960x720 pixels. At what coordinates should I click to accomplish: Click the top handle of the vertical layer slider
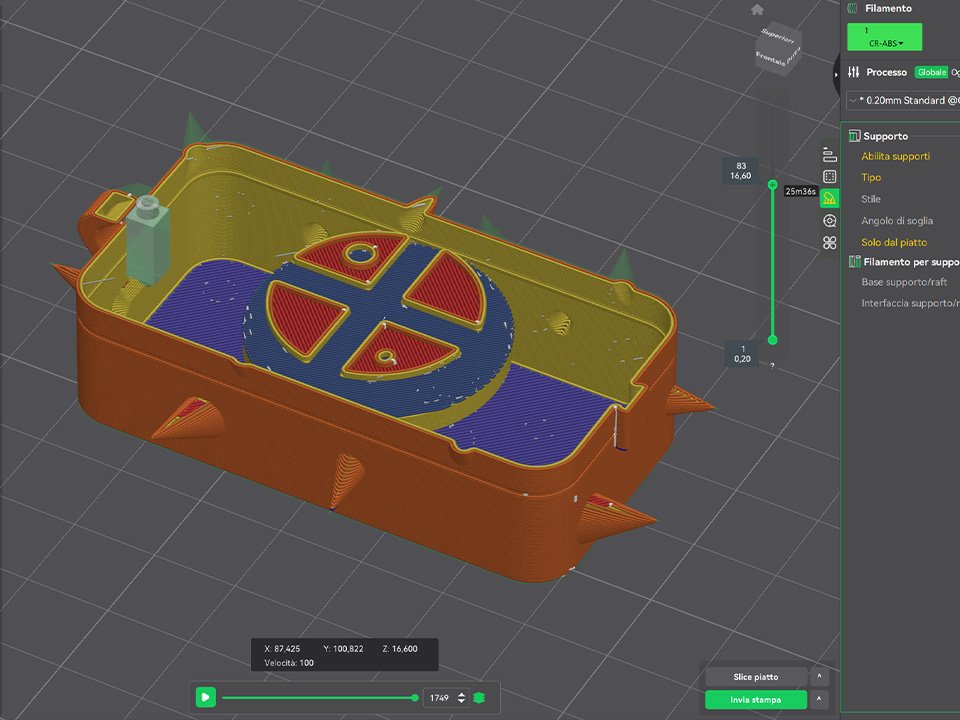772,184
